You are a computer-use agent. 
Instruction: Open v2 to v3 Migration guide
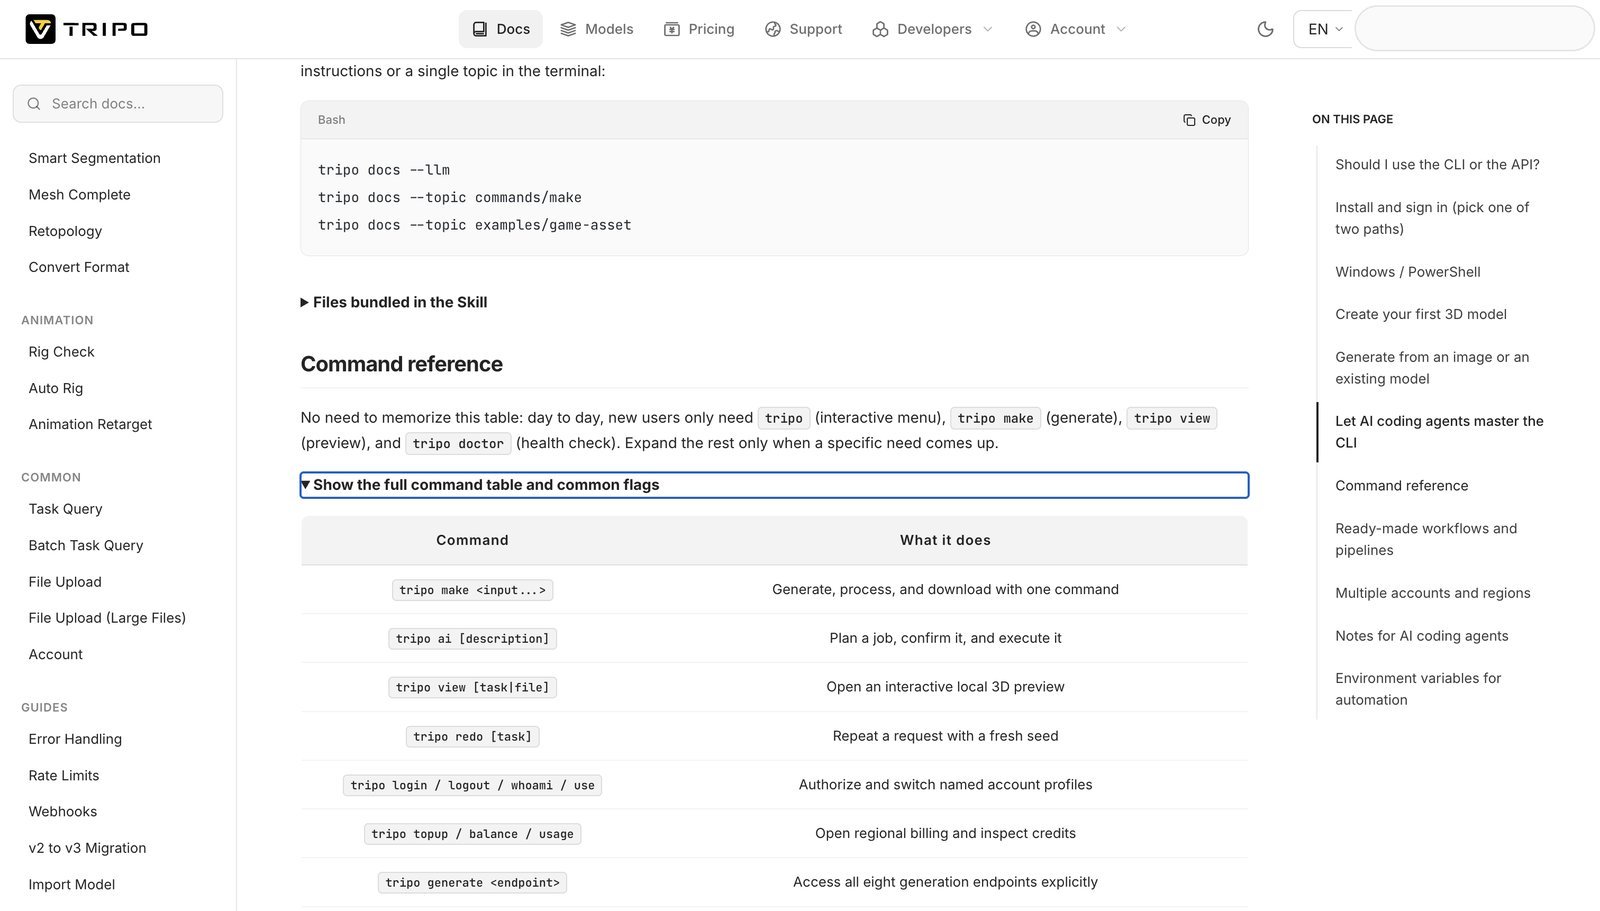click(88, 848)
